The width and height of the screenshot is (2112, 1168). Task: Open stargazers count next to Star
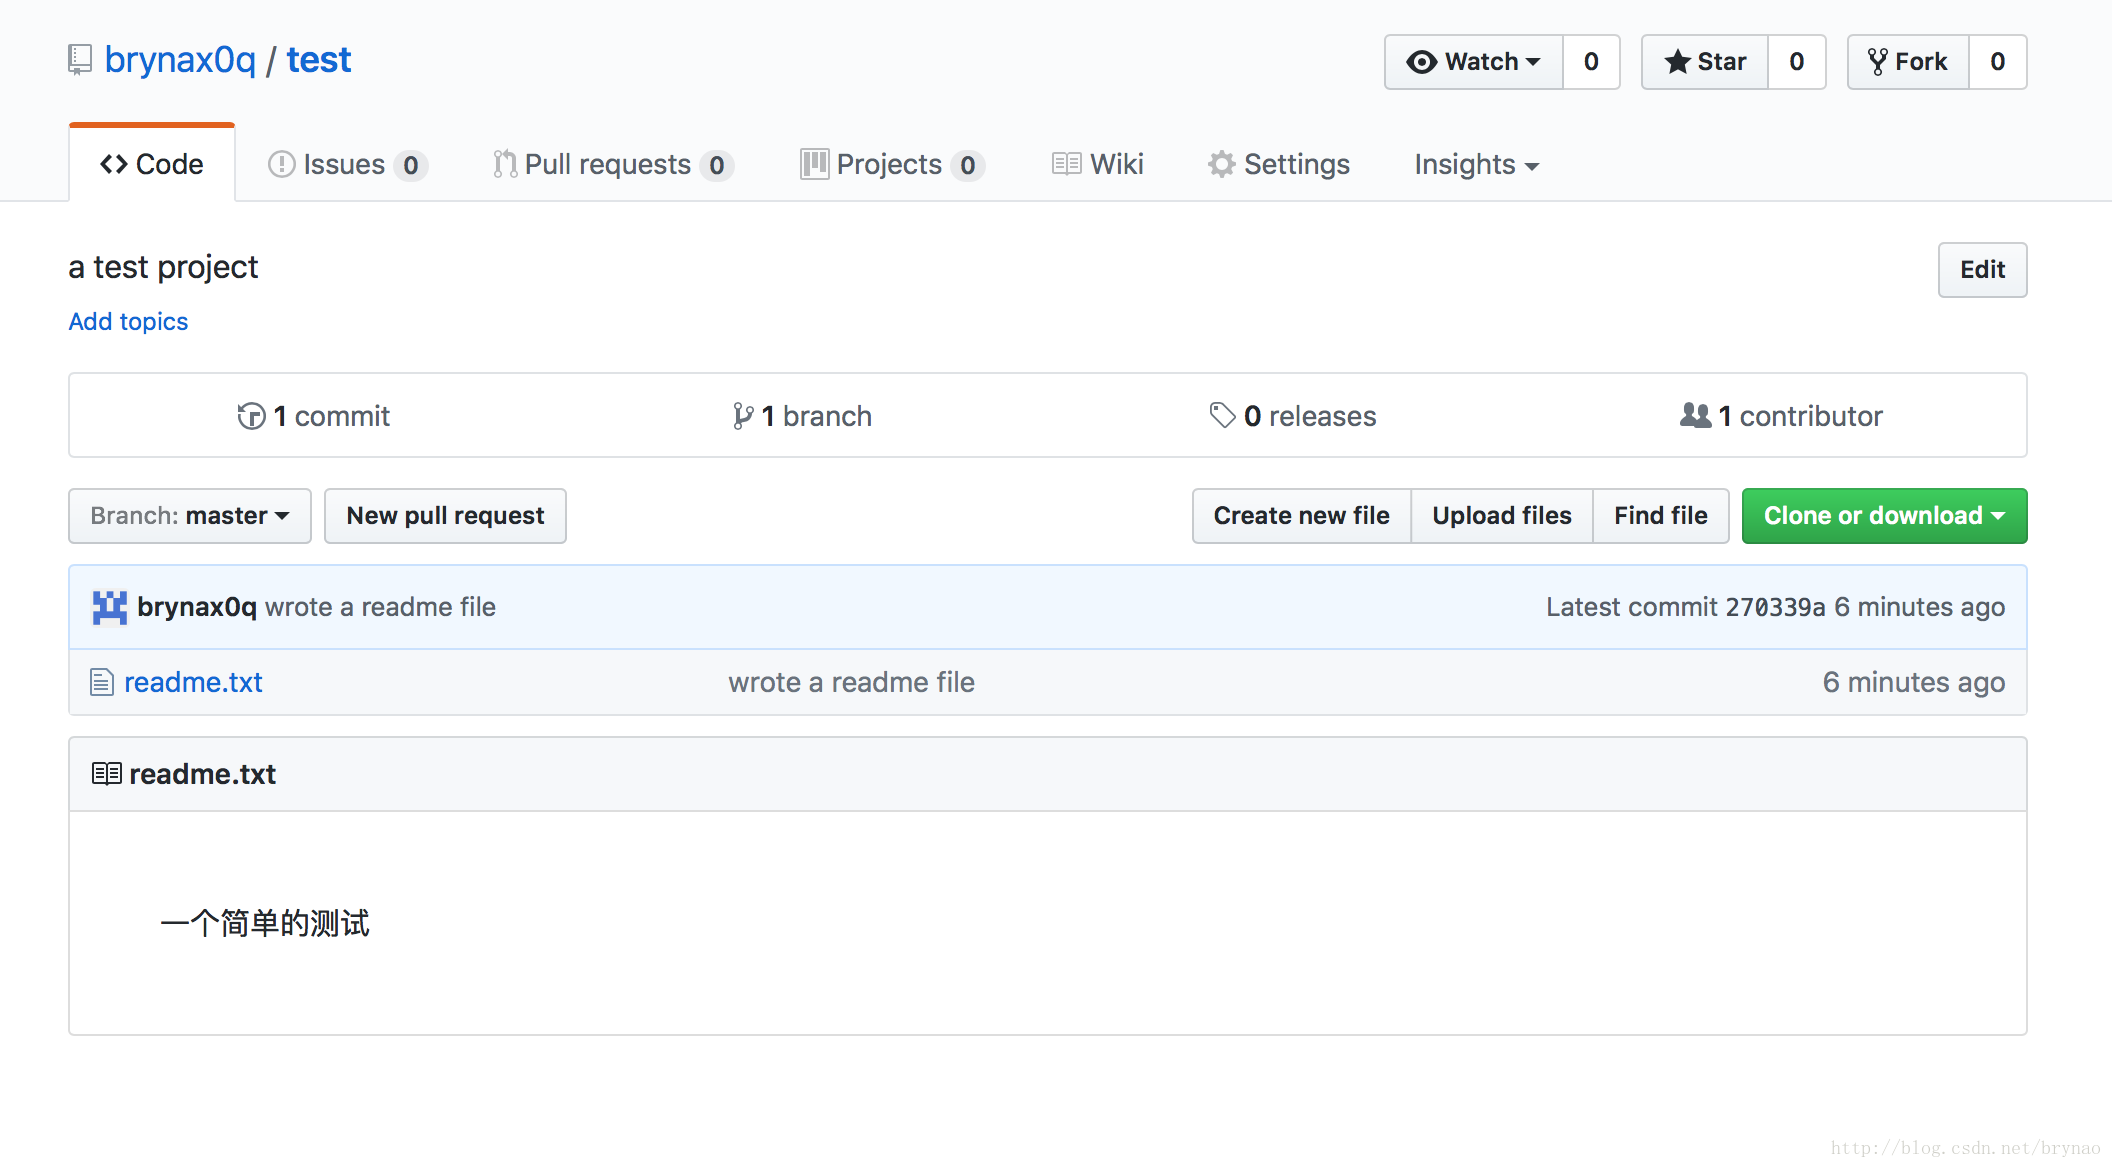coord(1797,62)
